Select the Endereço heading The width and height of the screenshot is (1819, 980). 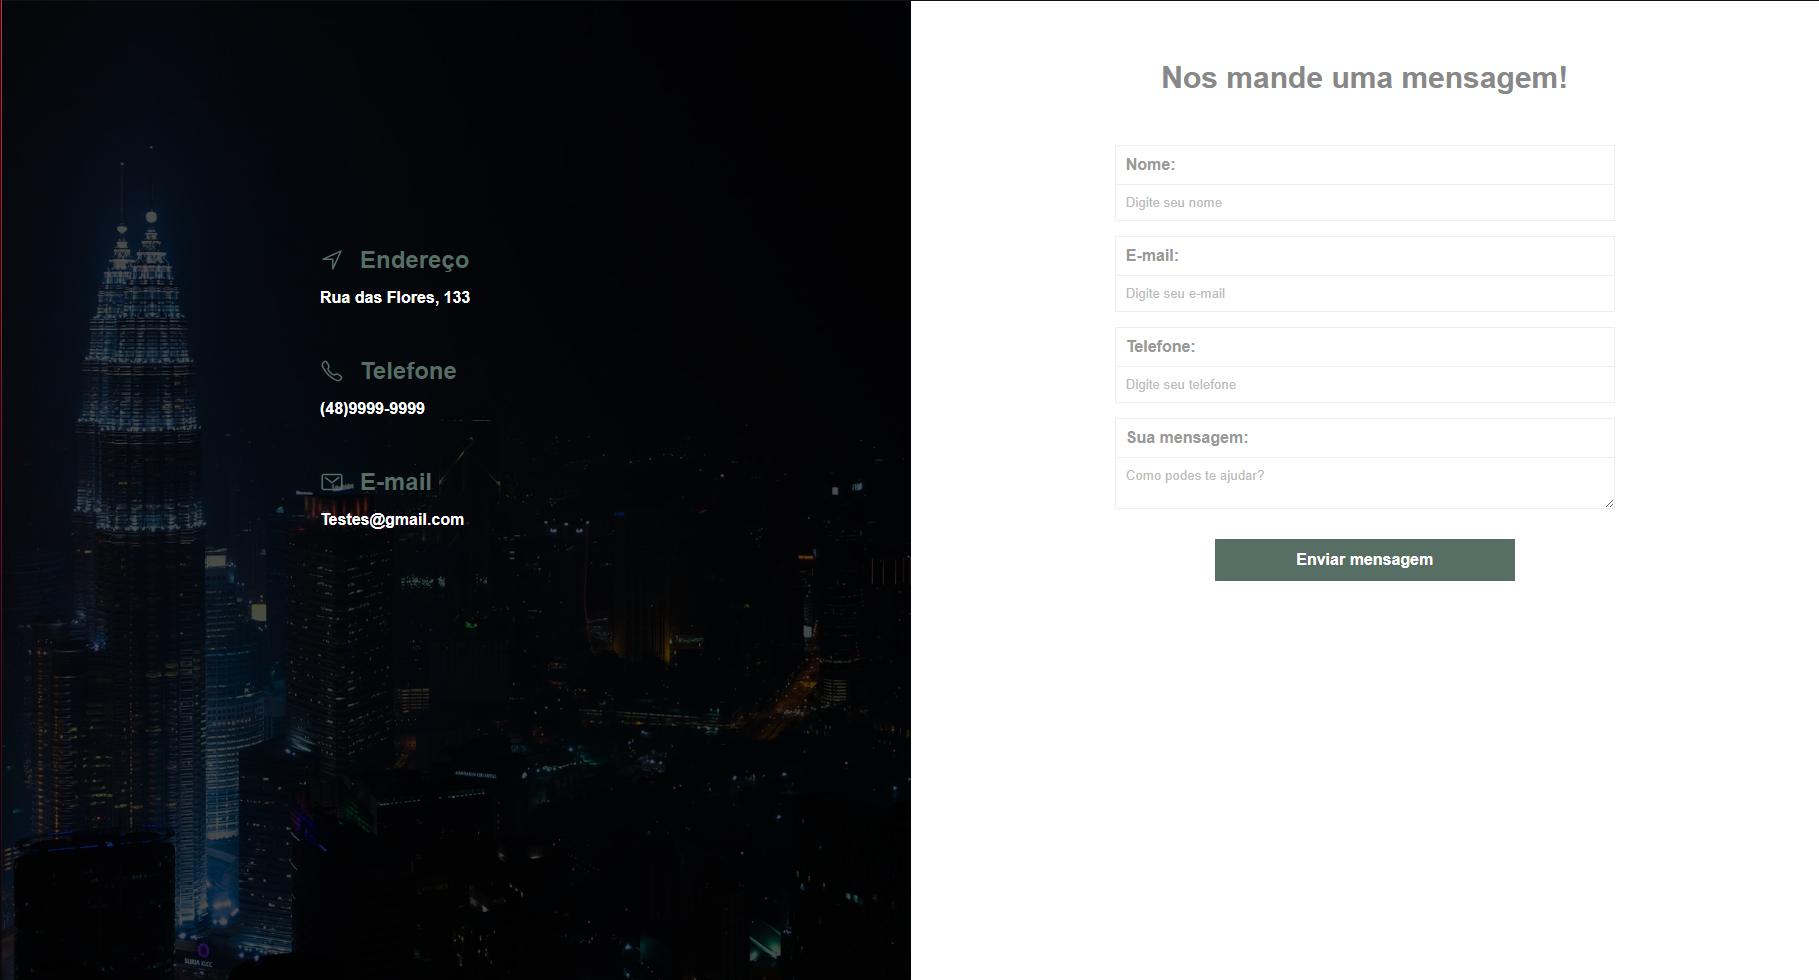click(x=414, y=260)
